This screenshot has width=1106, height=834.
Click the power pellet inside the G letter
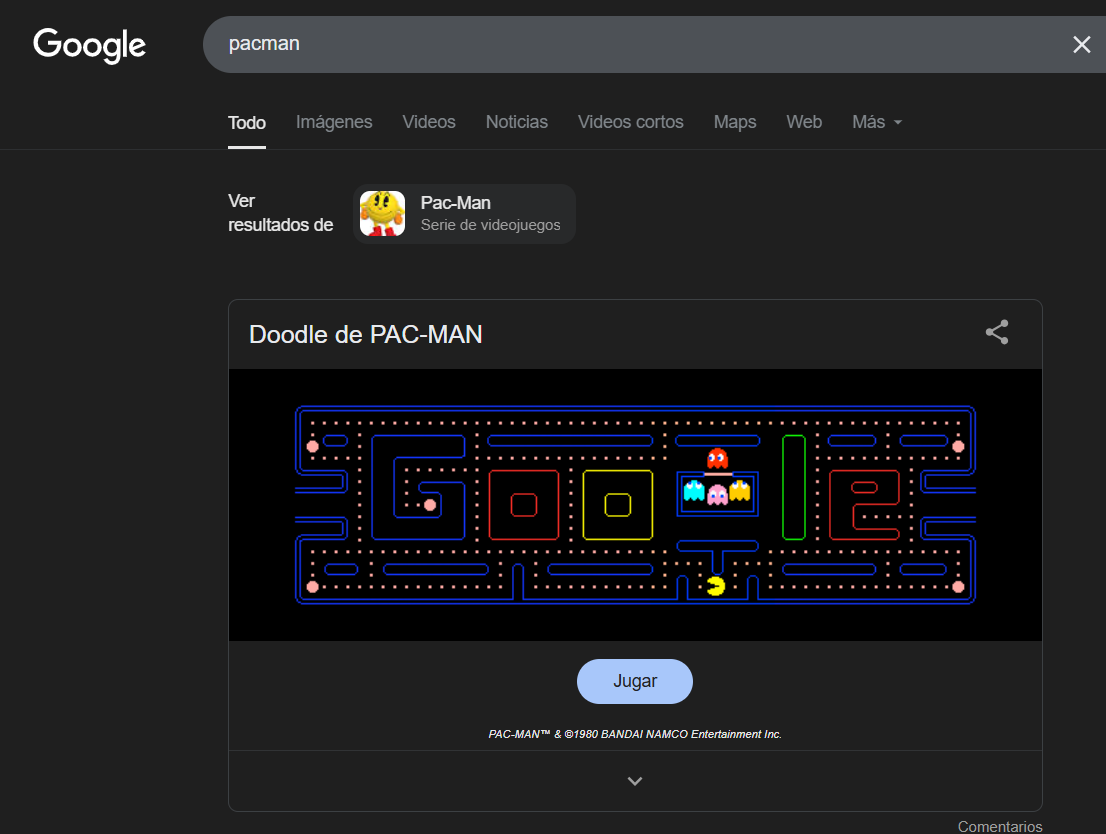click(x=430, y=504)
